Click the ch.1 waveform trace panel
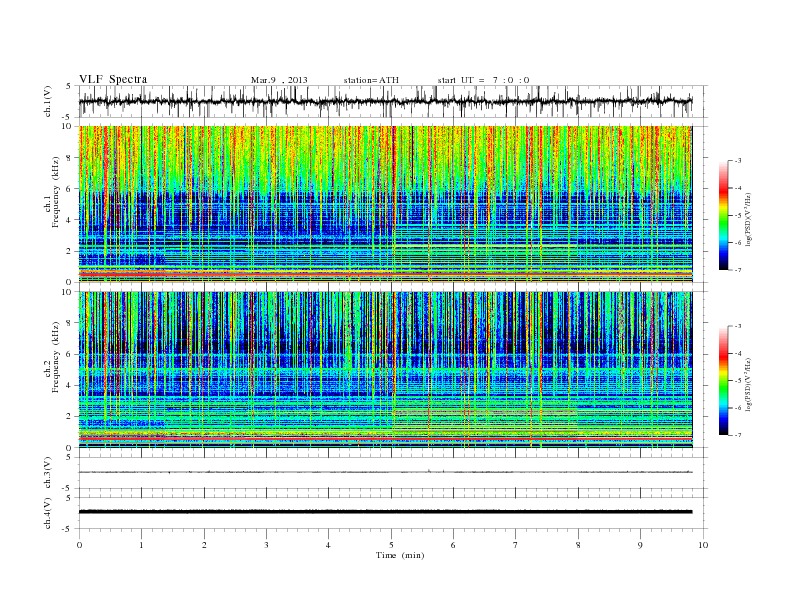The width and height of the screenshot is (792, 612). (393, 101)
